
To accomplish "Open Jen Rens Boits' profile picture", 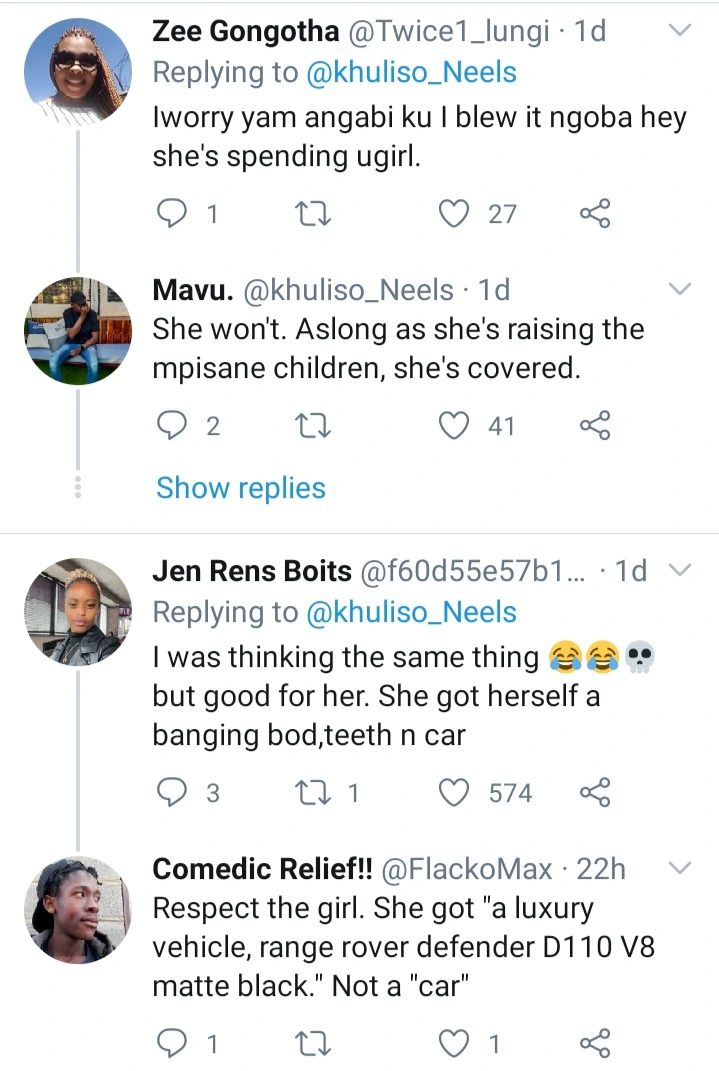I will [x=77, y=611].
